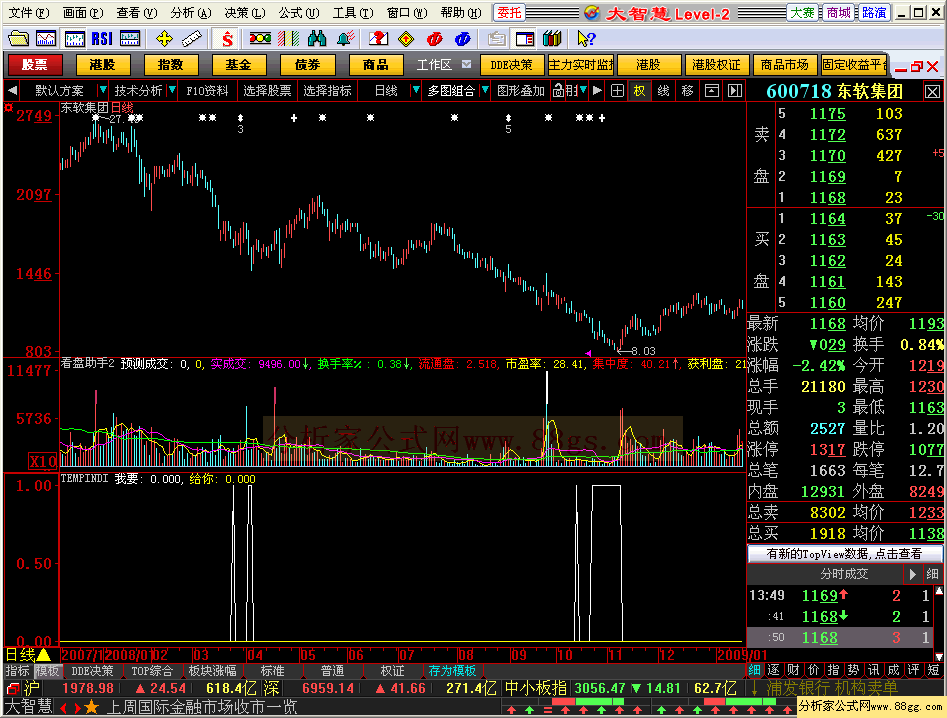947x718 pixels.
Task: Click the 港股权证 button
Action: point(716,65)
